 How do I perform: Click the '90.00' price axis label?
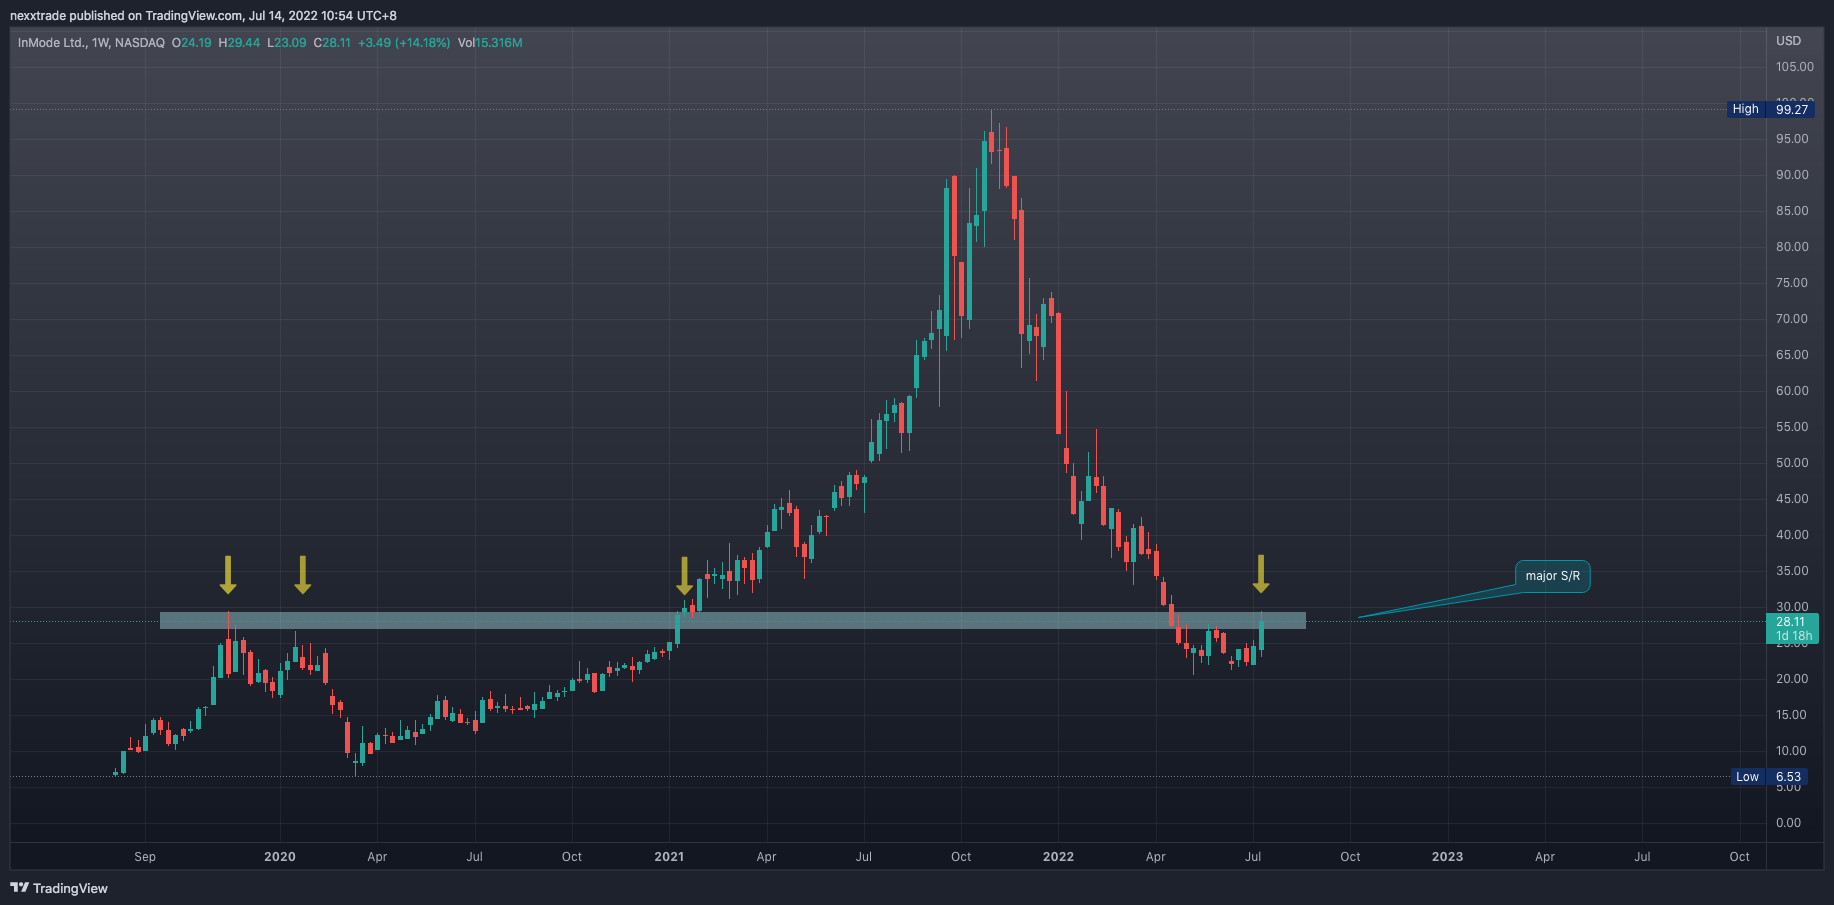click(x=1792, y=175)
